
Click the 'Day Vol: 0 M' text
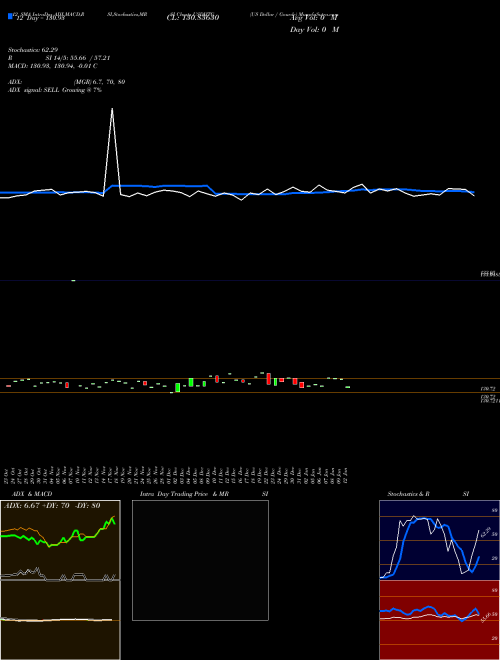tap(314, 30)
